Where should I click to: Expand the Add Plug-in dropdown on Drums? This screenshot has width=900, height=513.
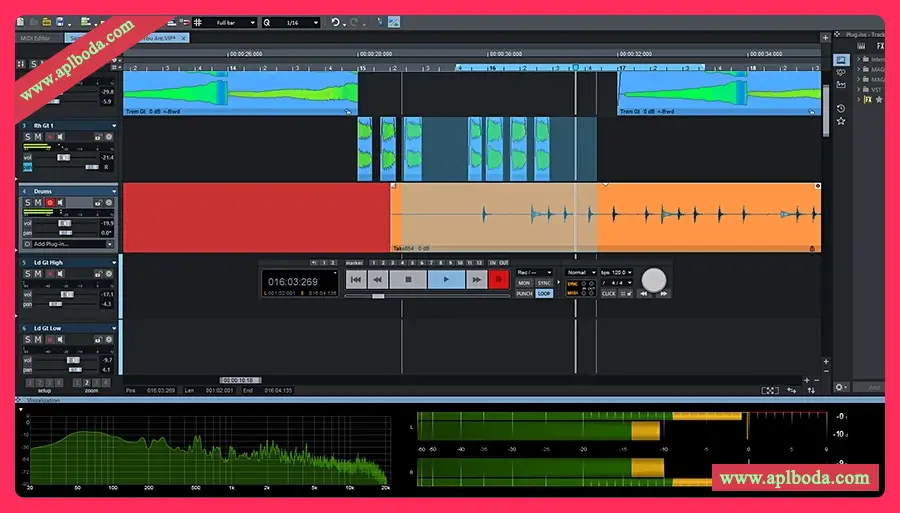click(x=110, y=244)
